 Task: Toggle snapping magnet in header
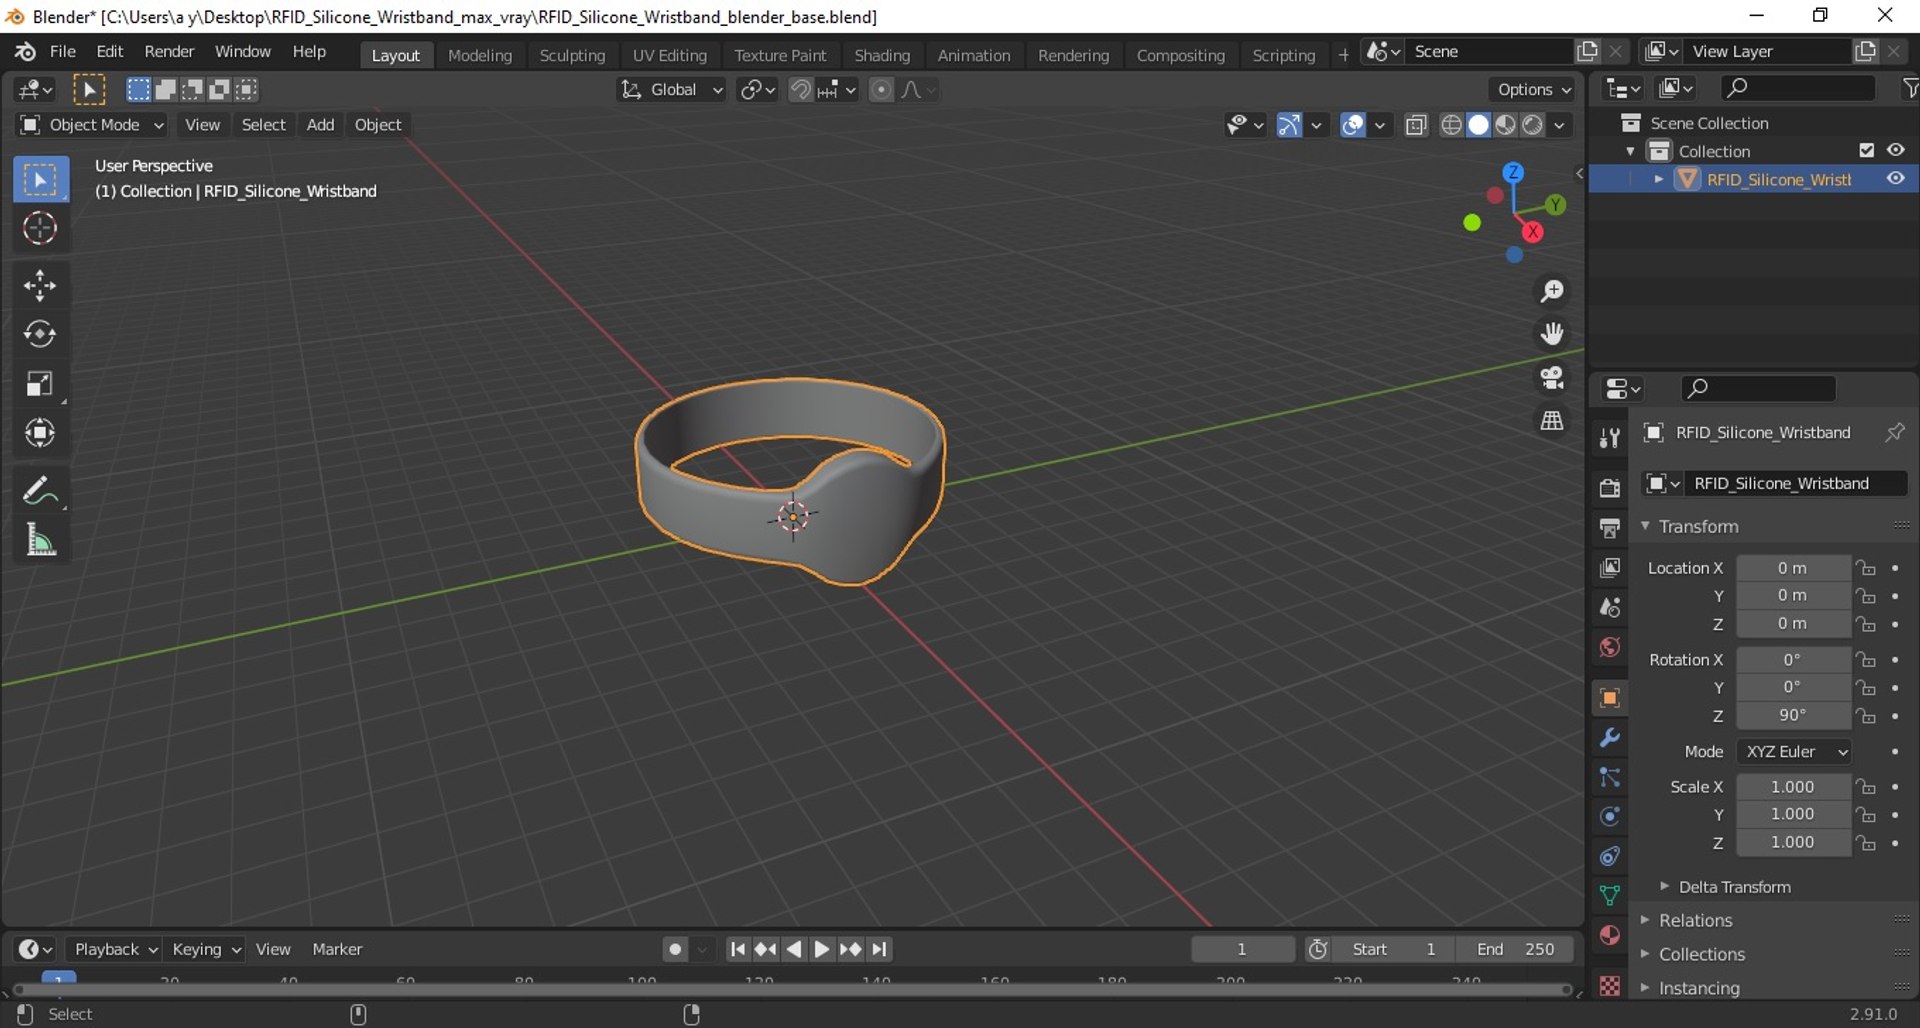800,90
